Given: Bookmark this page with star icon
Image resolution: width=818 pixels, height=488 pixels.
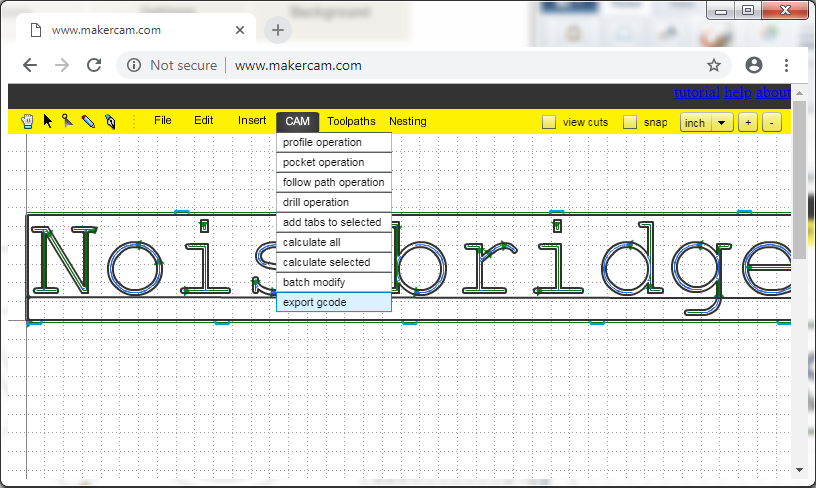Looking at the screenshot, I should pos(714,65).
